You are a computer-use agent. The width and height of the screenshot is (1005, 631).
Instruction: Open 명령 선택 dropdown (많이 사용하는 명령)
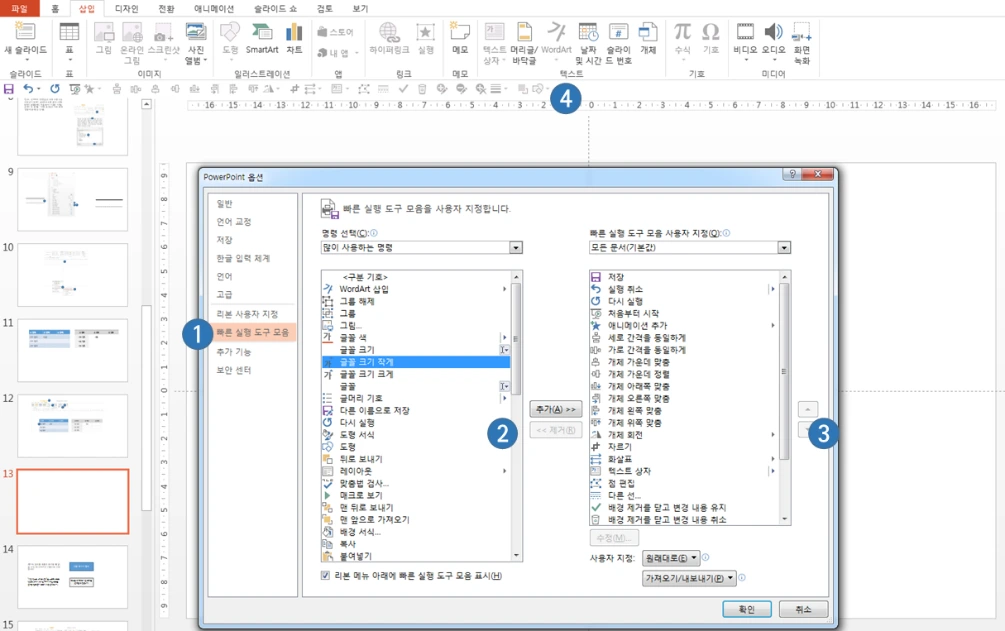(515, 248)
